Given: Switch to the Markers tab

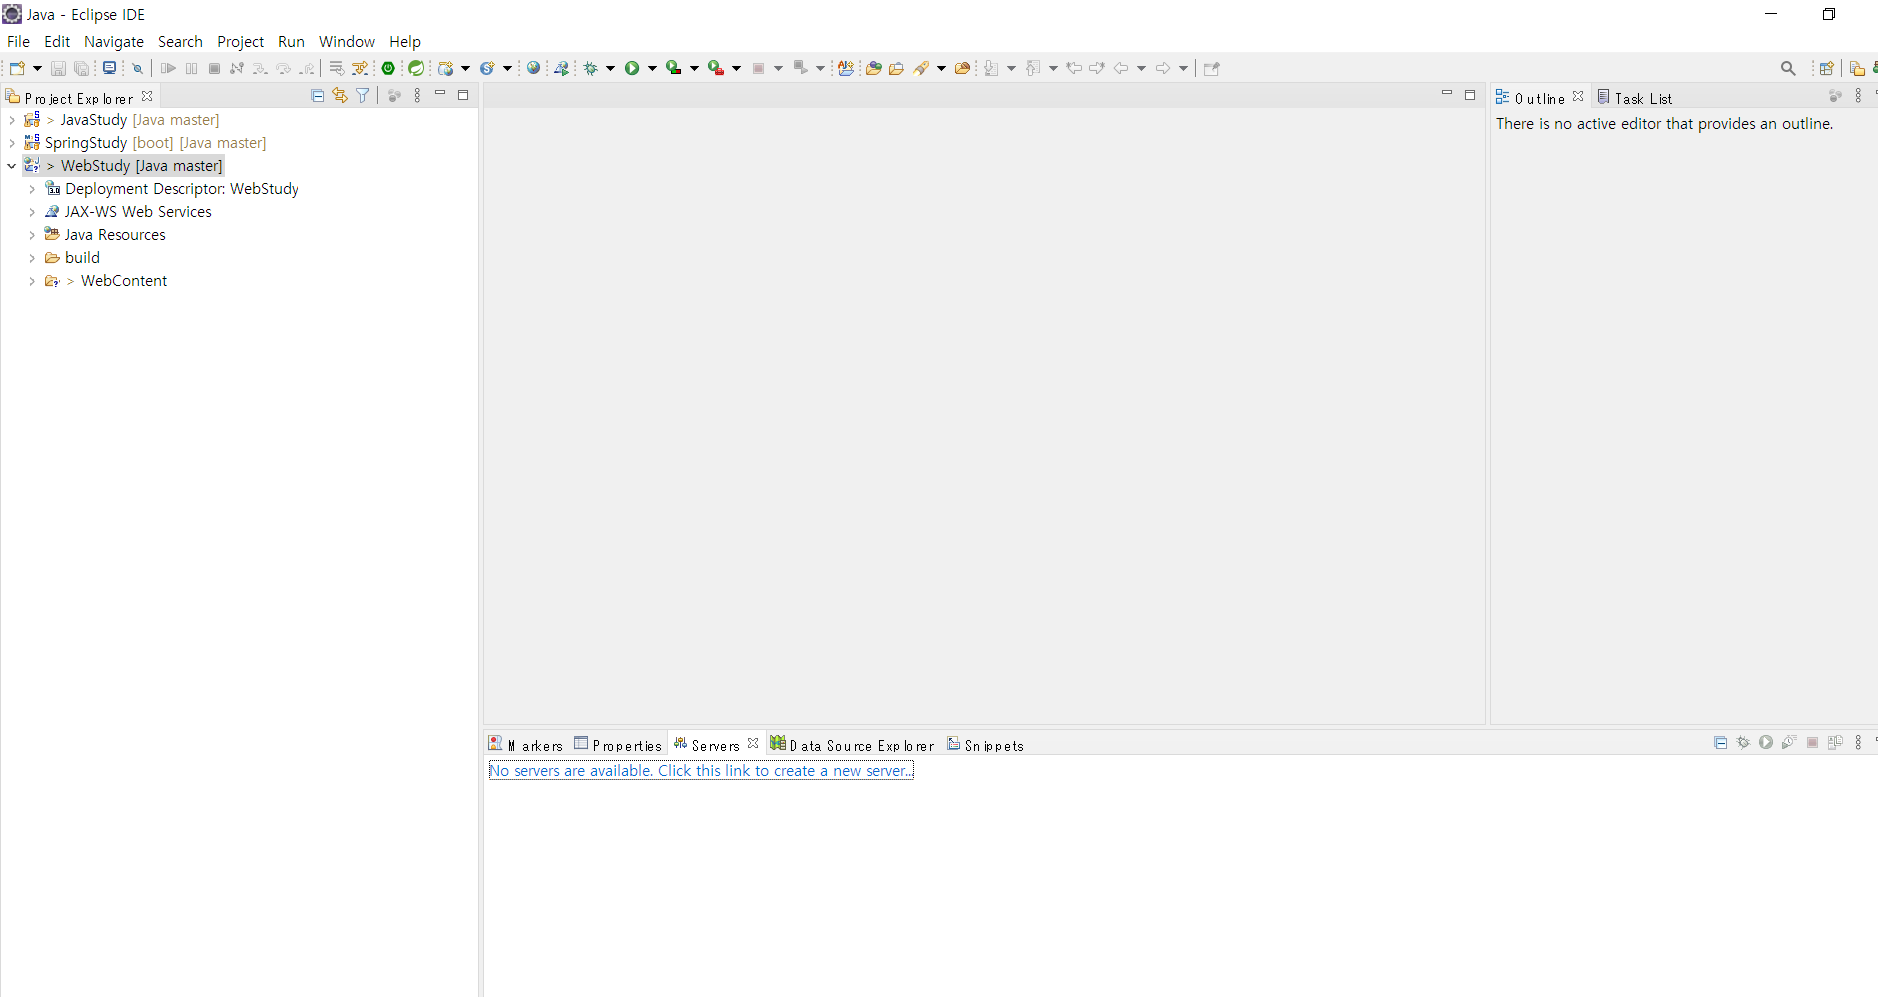Looking at the screenshot, I should [526, 745].
